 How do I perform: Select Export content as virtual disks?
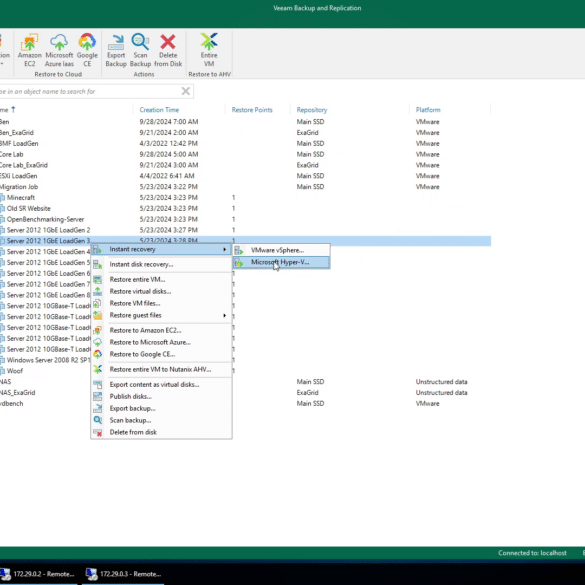pos(161,384)
